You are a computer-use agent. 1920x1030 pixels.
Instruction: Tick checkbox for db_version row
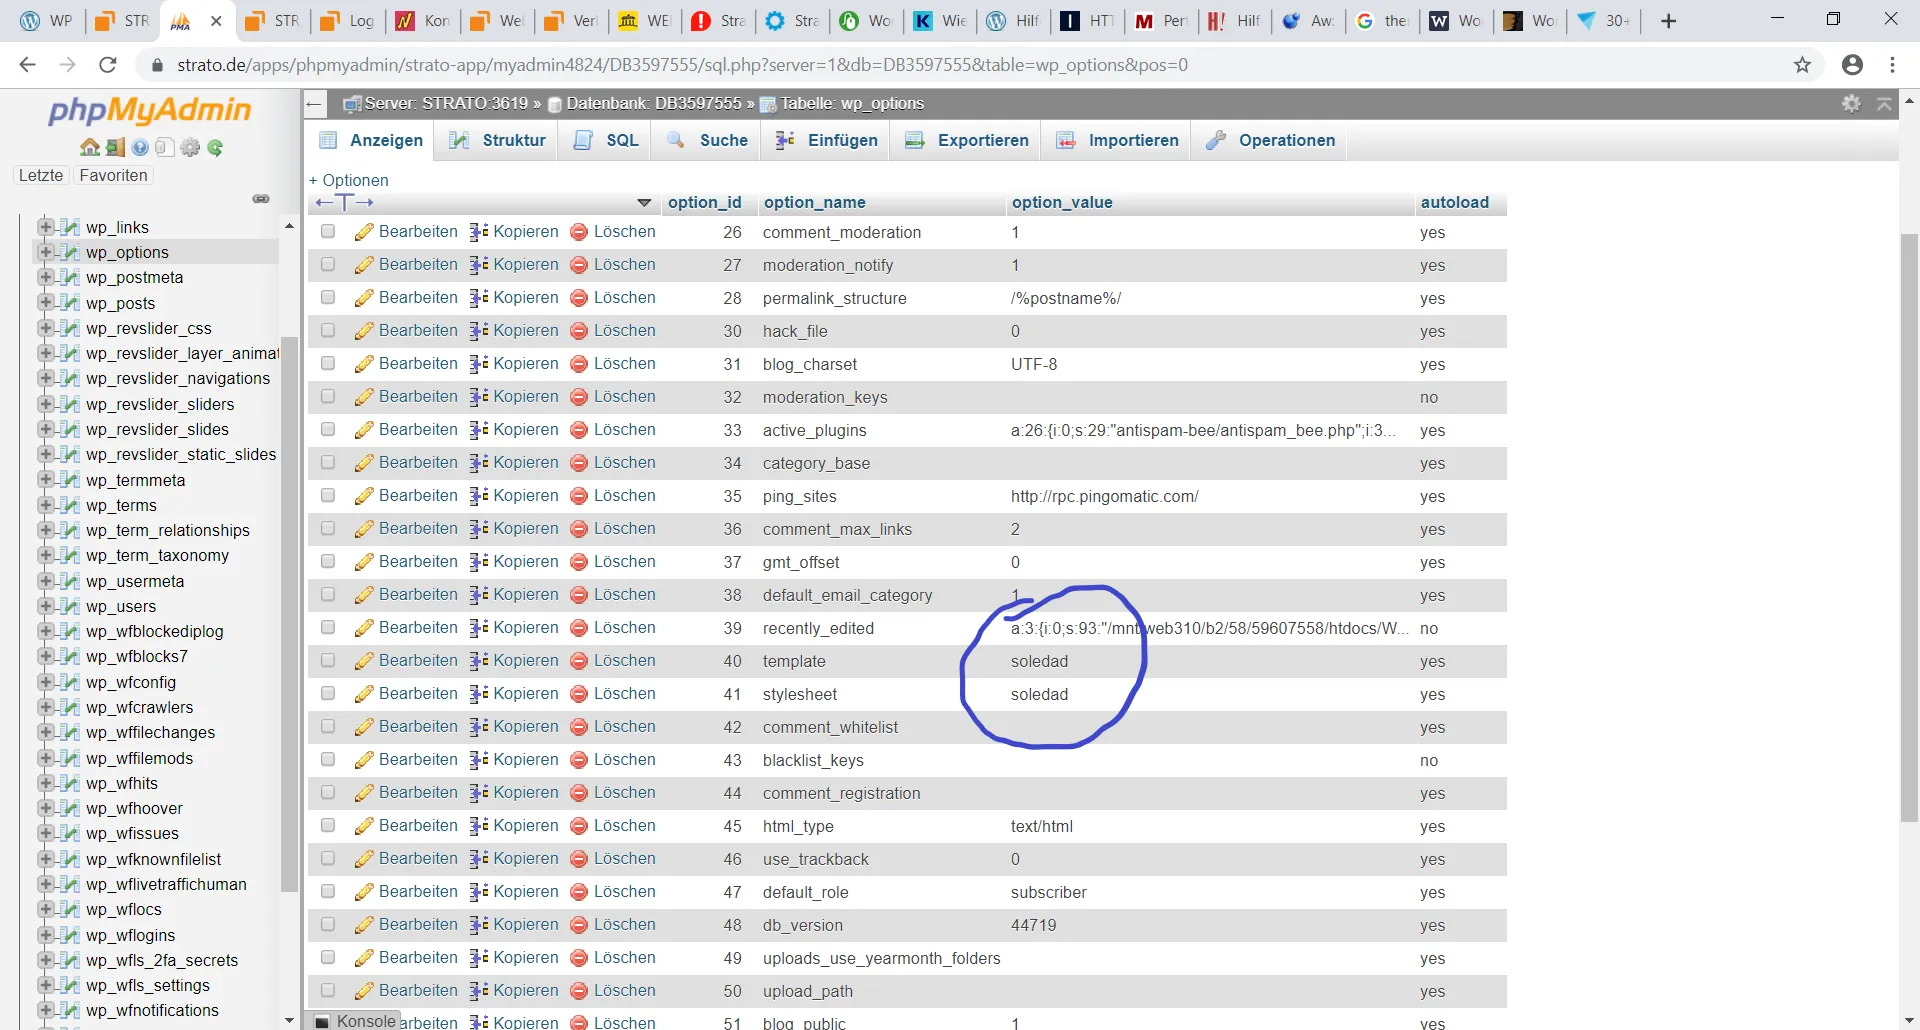[x=328, y=925]
